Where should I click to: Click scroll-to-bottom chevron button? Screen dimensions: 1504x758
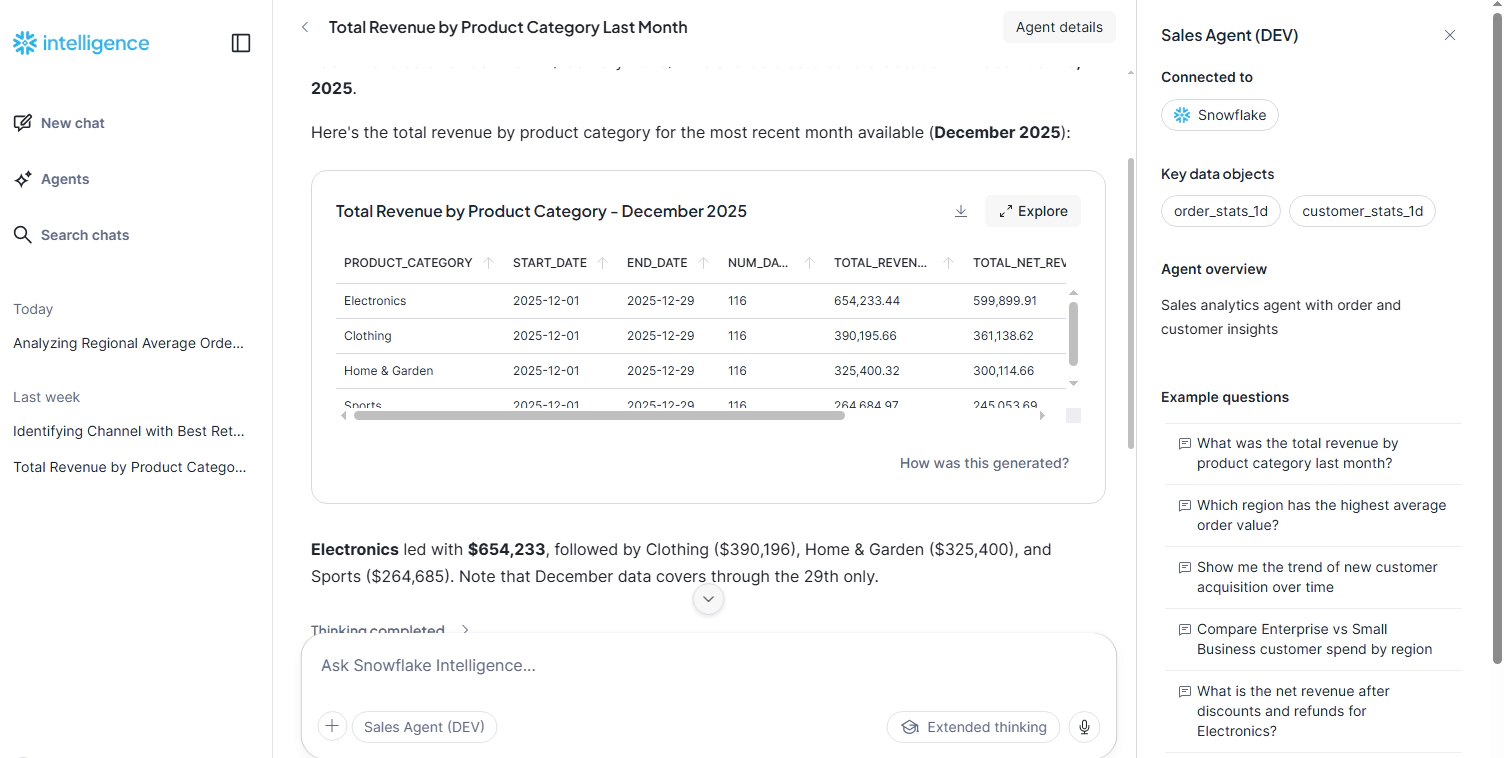coord(708,599)
